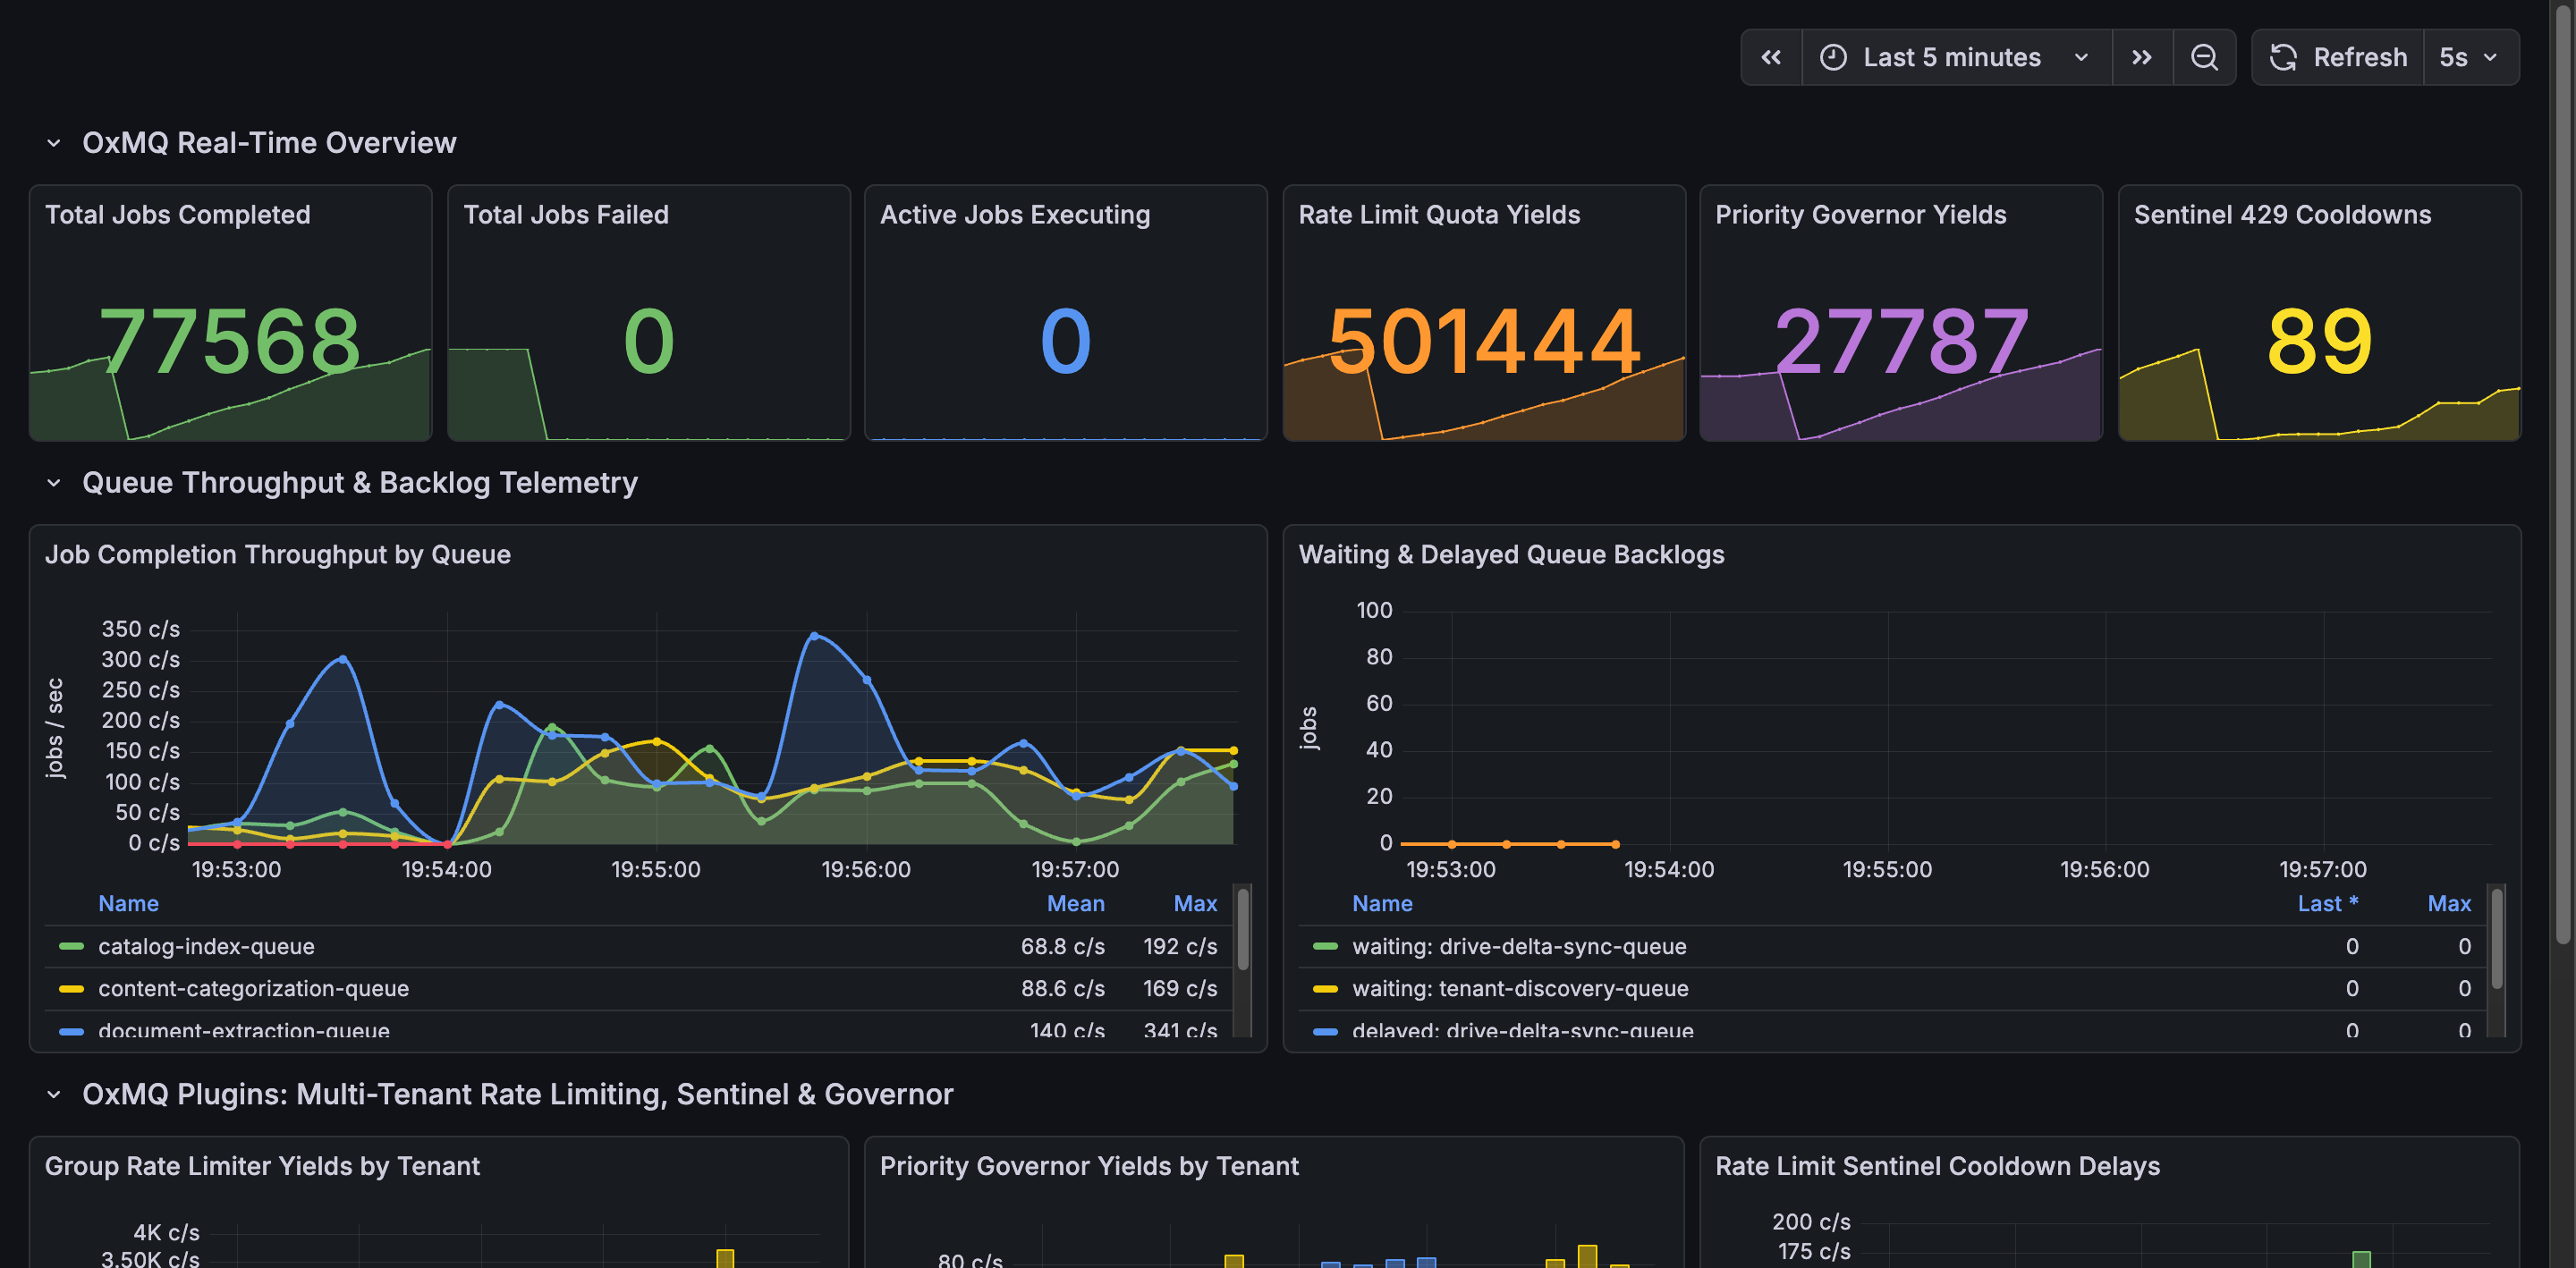Toggle waiting: tenant-discovery-queue series
The image size is (2576, 1268).
click(1520, 989)
